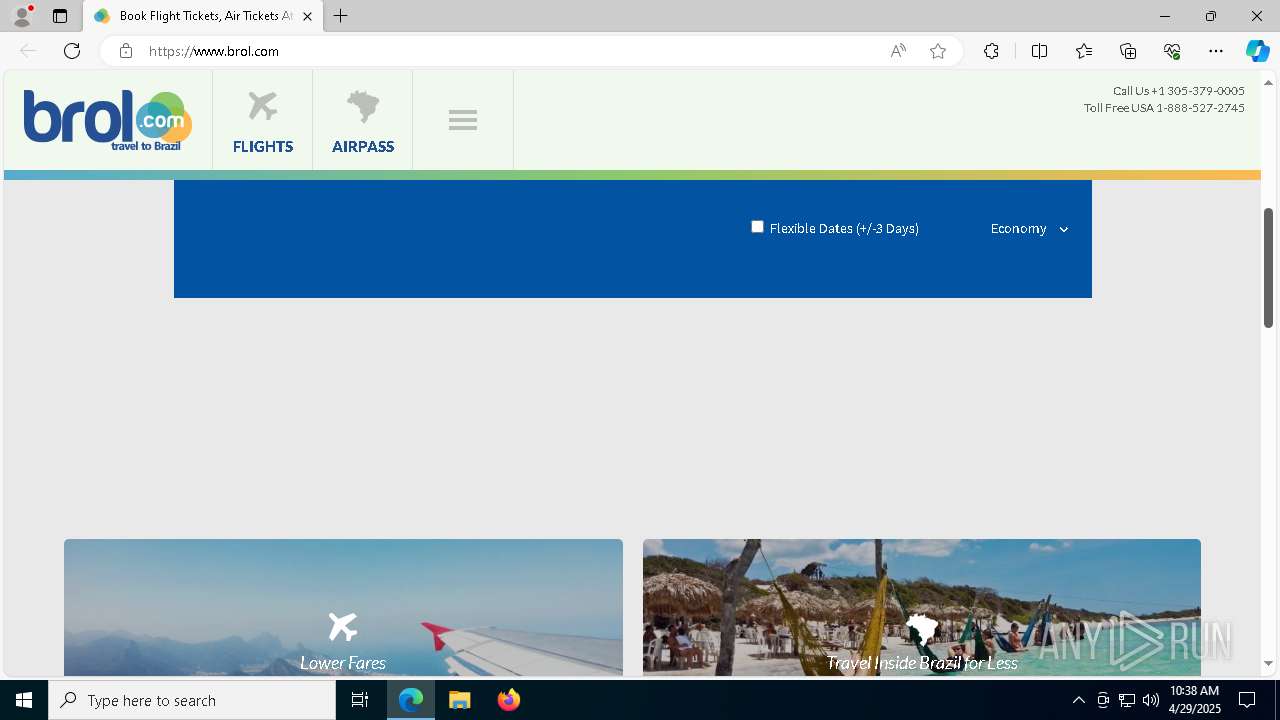Click the scrollbar down arrow
The width and height of the screenshot is (1280, 720).
tap(1268, 663)
